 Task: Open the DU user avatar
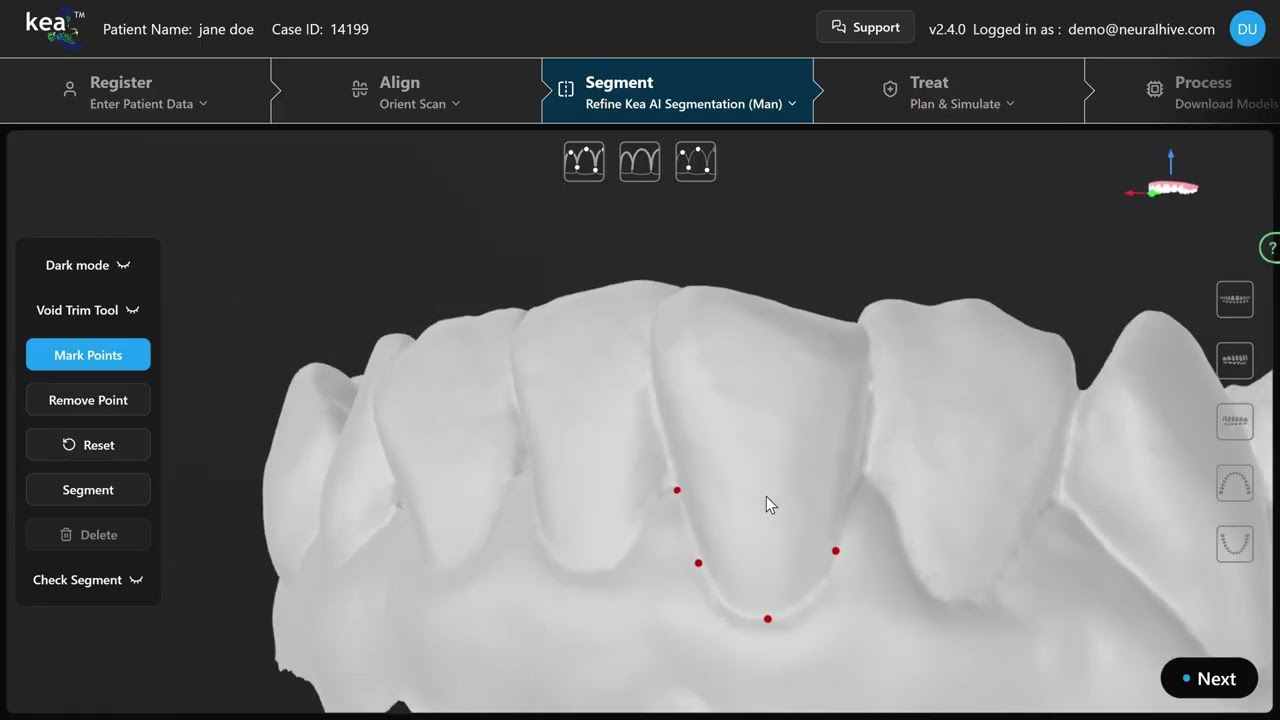coord(1247,29)
